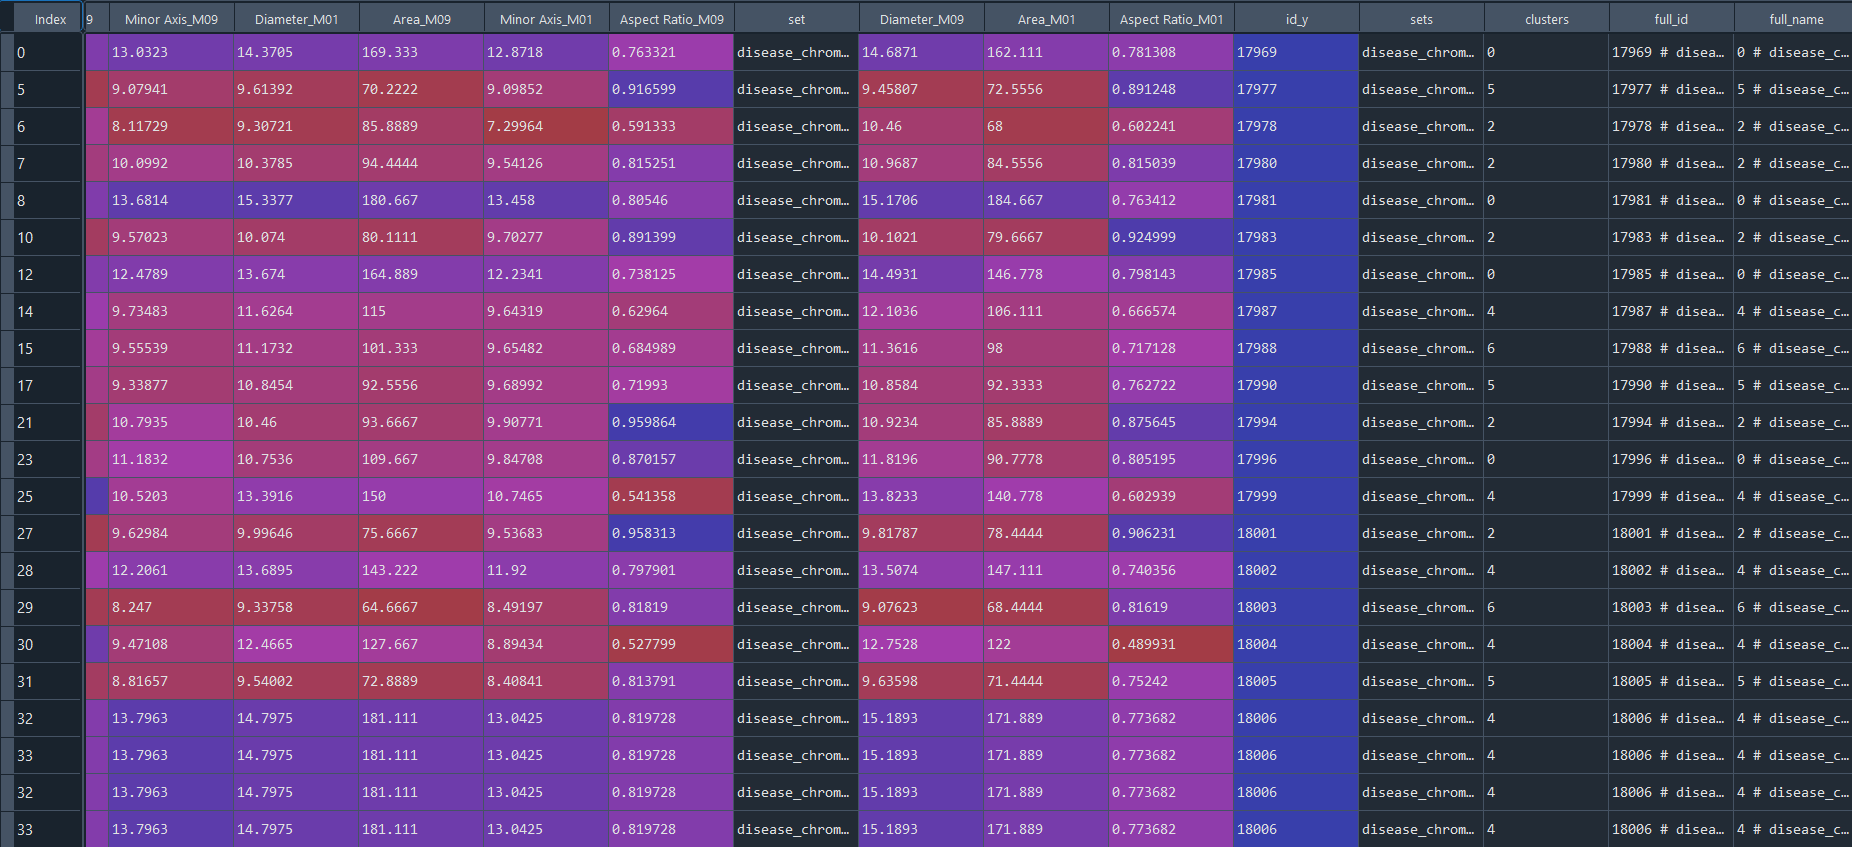Click the blue cell in row 25's narrow column
The height and width of the screenshot is (847, 1852).
pos(96,496)
